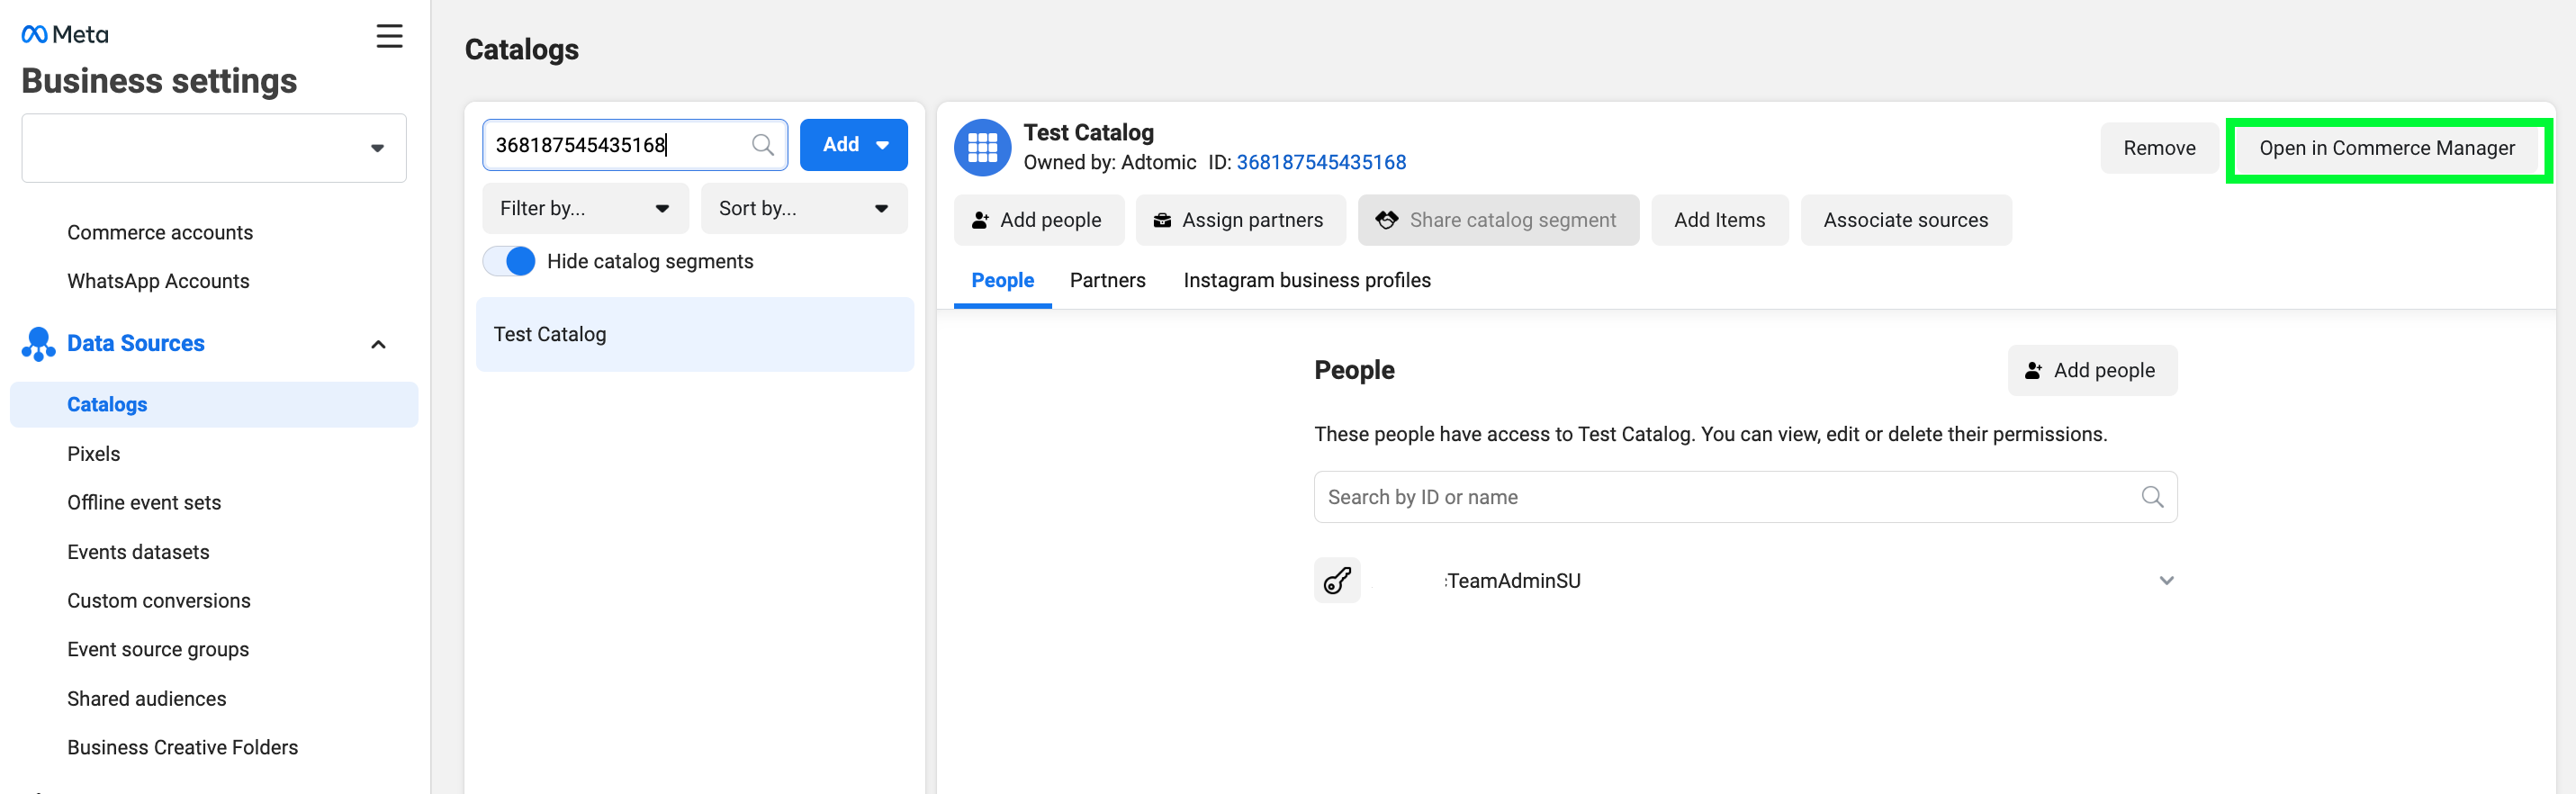Switch to the People tab

coord(1002,281)
